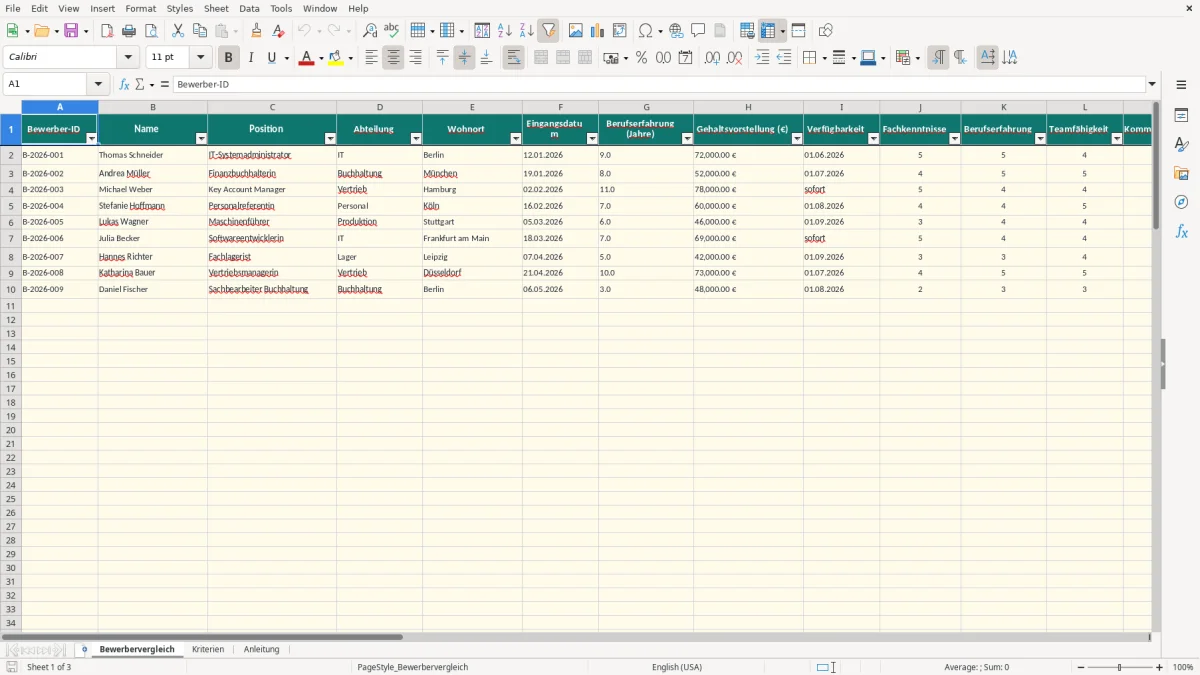Image resolution: width=1200 pixels, height=675 pixels.
Task: Toggle Center Horizontally alignment
Action: click(393, 58)
